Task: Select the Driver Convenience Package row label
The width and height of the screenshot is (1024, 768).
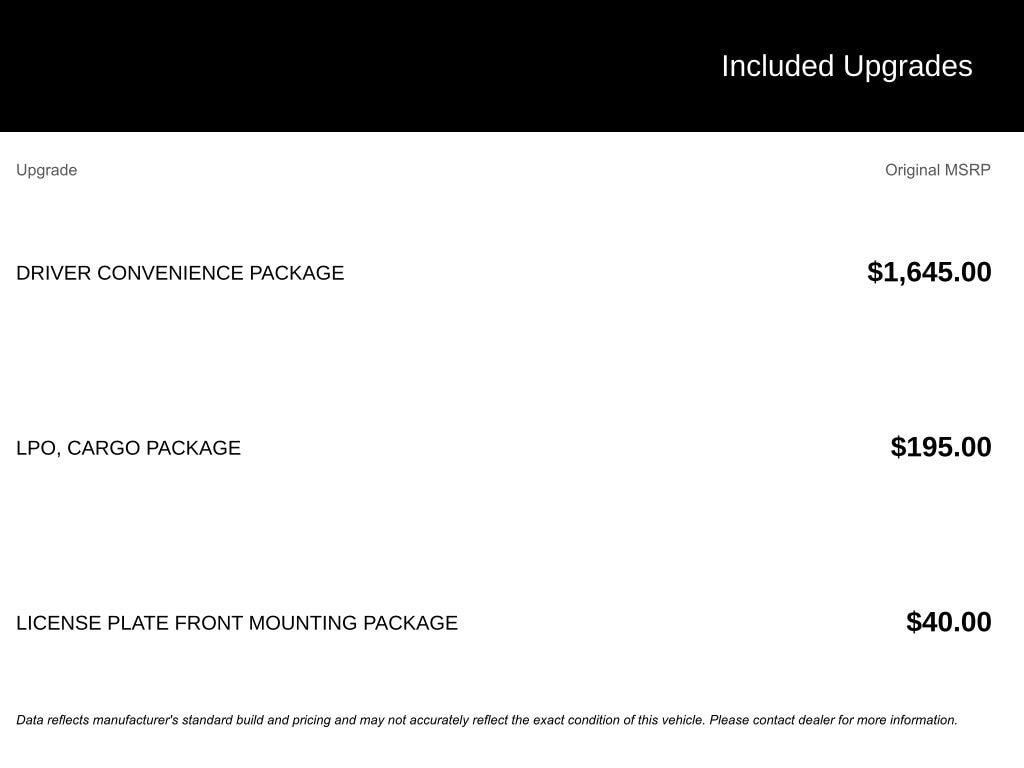Action: click(x=180, y=273)
